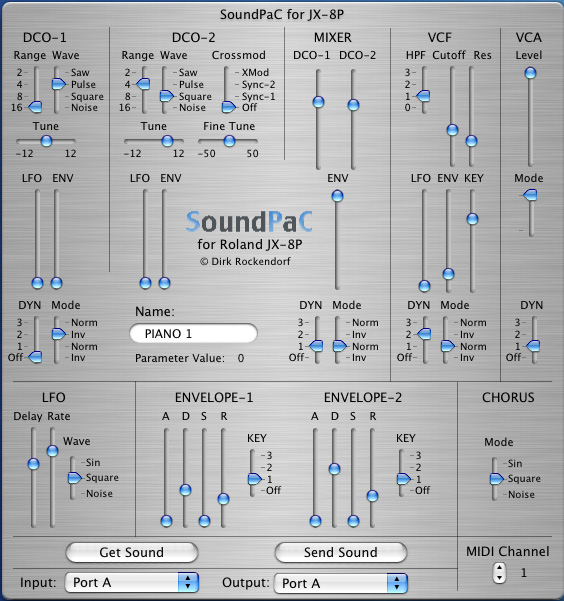Click the DCO-1 Tune slider knob
564x601 pixels.
pos(46,141)
